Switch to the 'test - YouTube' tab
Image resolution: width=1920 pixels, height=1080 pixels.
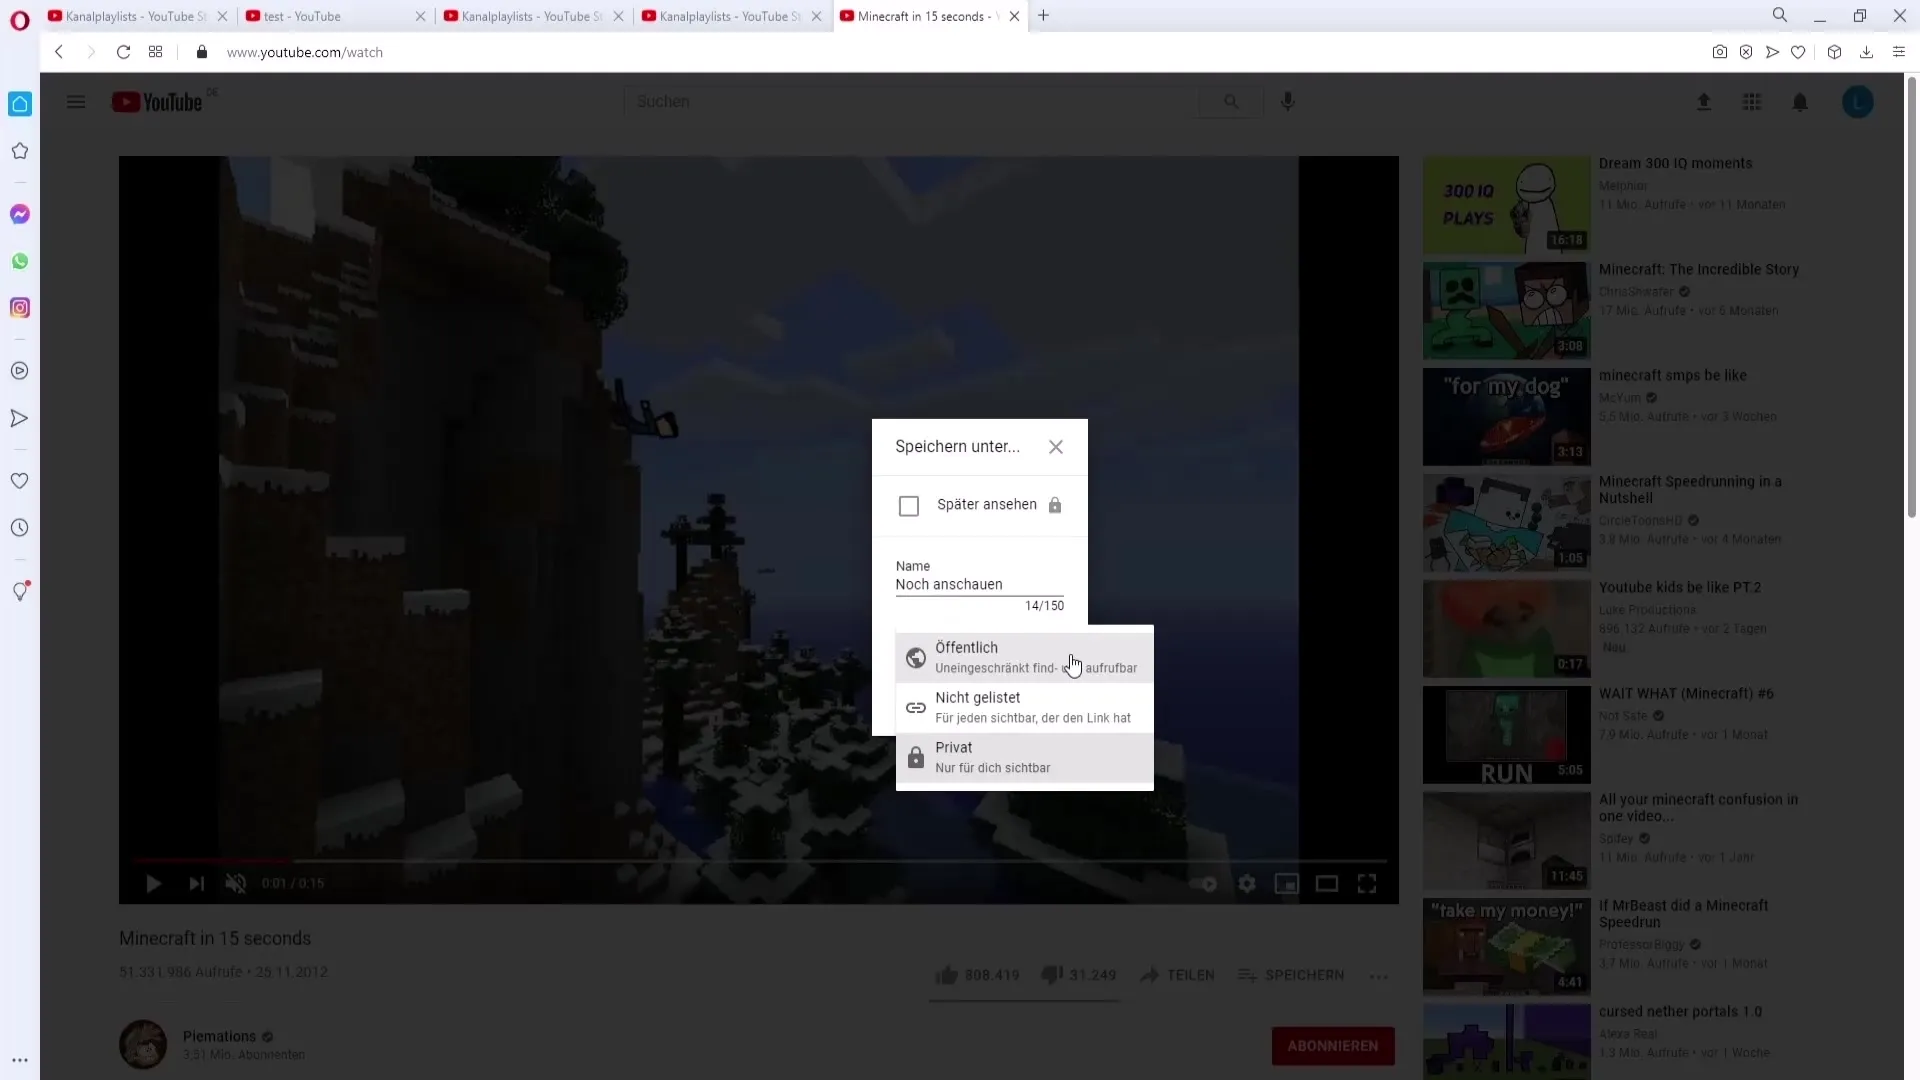[334, 16]
